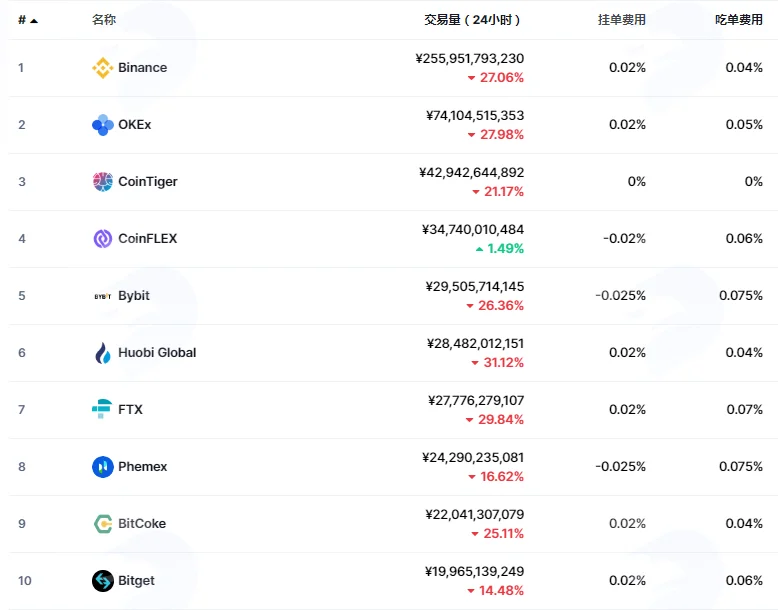778x610 pixels.
Task: Open the FTX logo icon
Action: tap(102, 409)
